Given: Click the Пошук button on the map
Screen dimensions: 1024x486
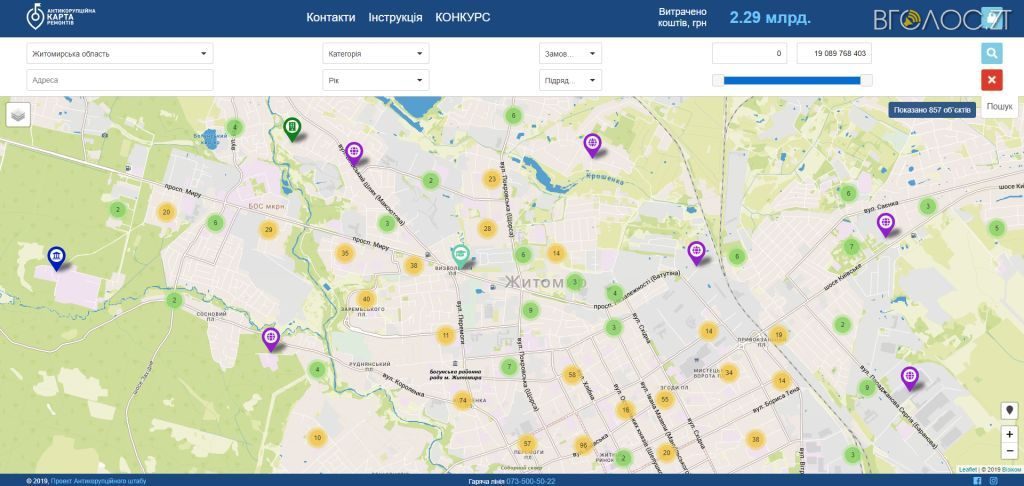Looking at the screenshot, I should tap(999, 106).
